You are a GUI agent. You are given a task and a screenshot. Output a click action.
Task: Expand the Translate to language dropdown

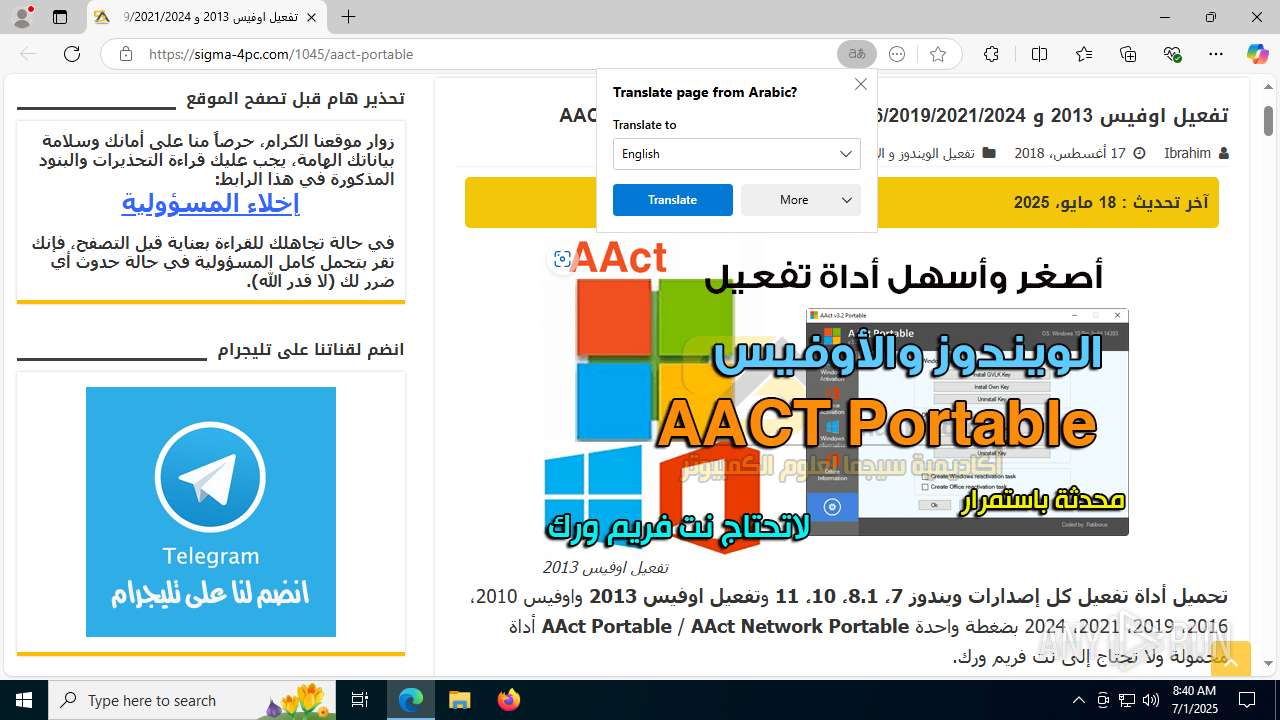coord(737,154)
